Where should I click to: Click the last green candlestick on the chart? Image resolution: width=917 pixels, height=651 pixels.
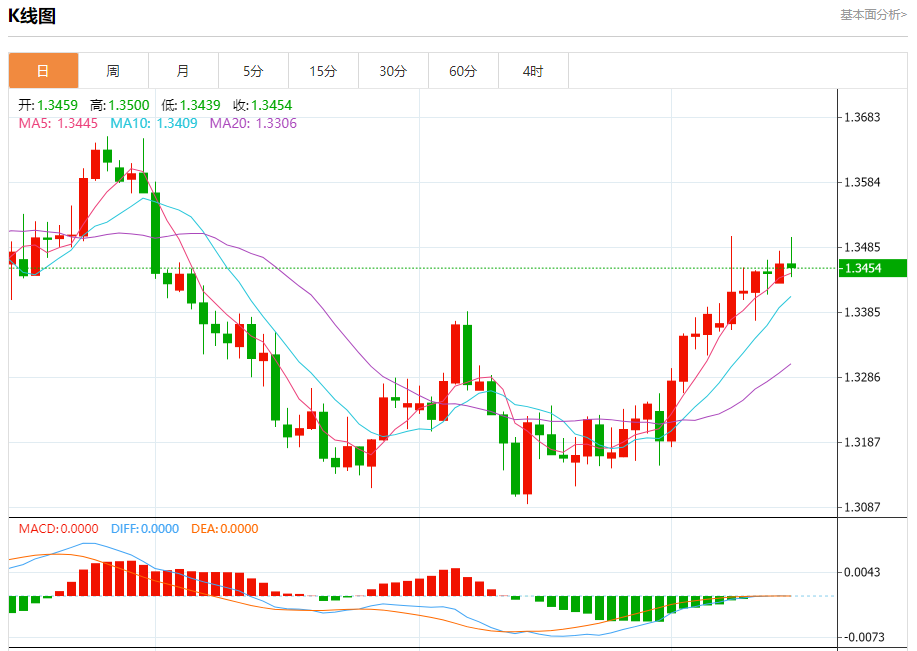[792, 266]
